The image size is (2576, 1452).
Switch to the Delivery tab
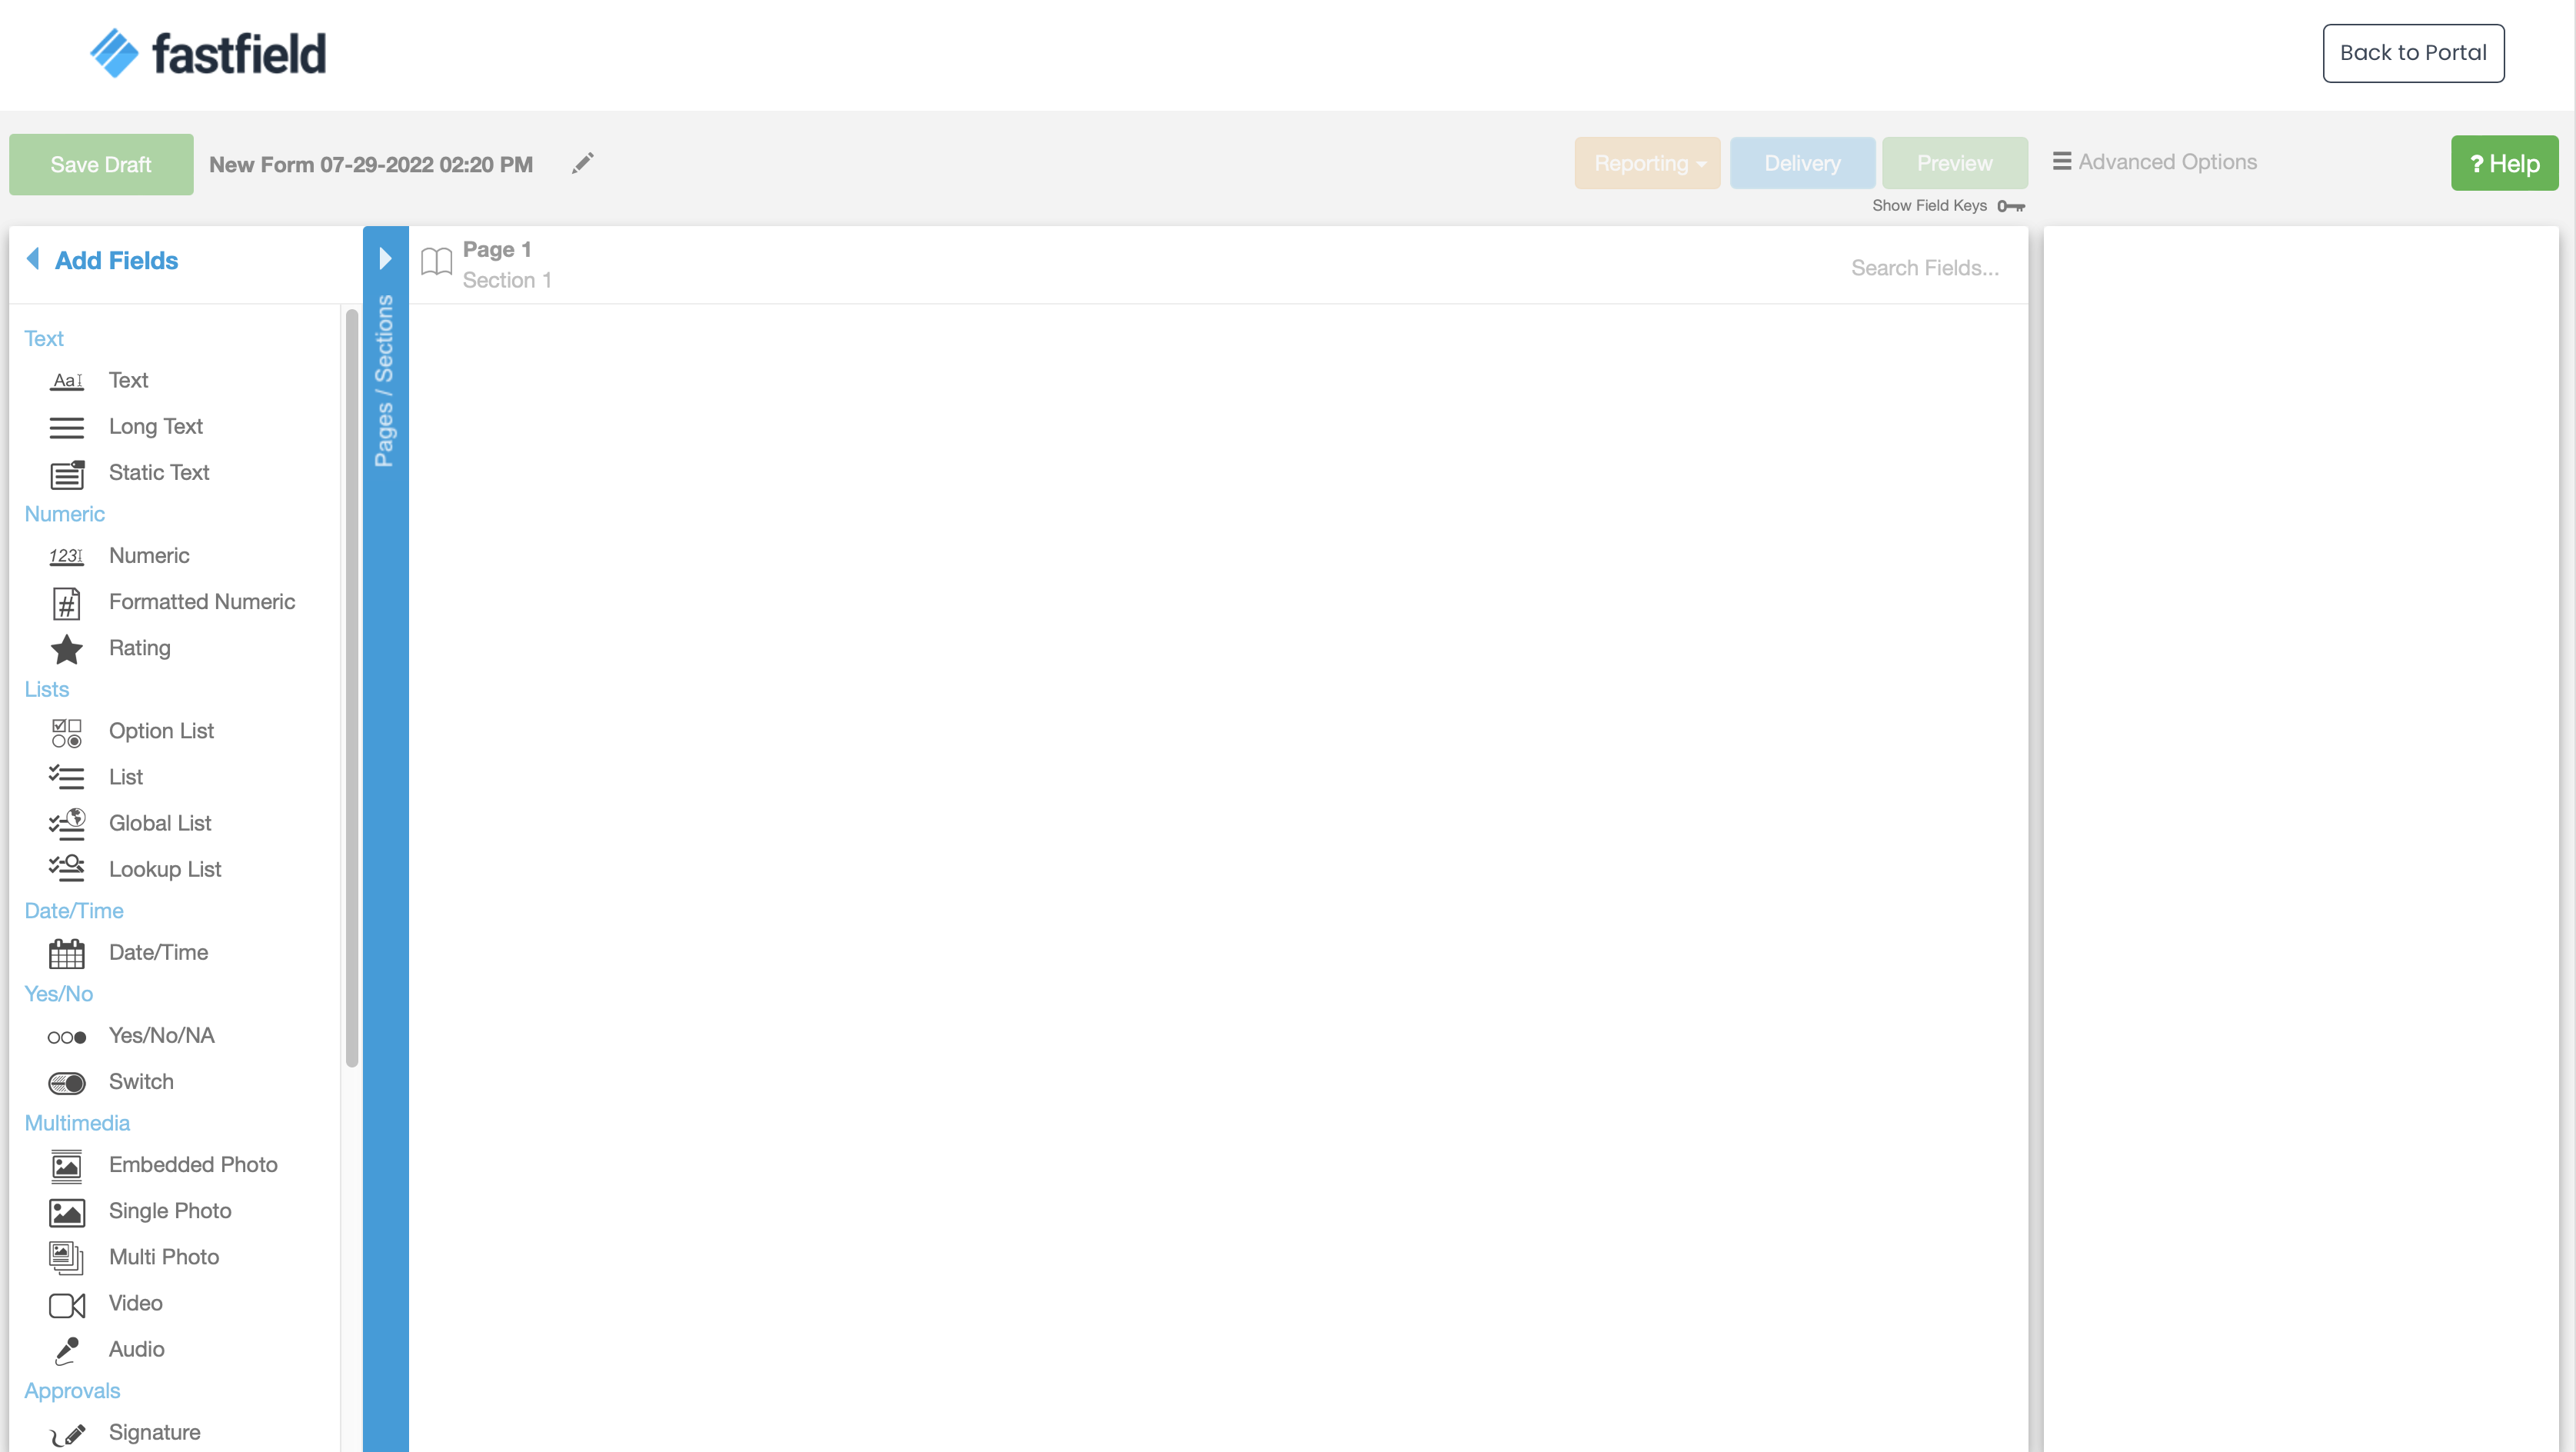coord(1802,163)
